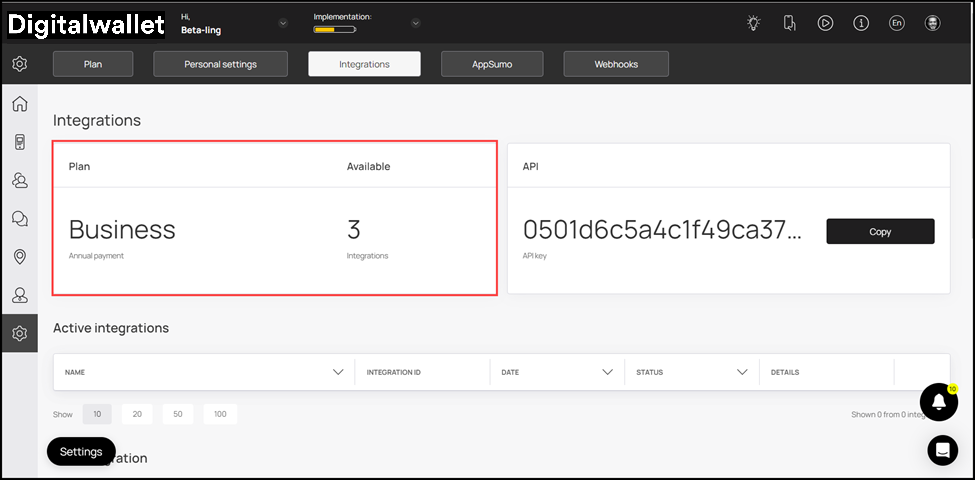Copy the API key
Screen dimensions: 975x480
[880, 231]
